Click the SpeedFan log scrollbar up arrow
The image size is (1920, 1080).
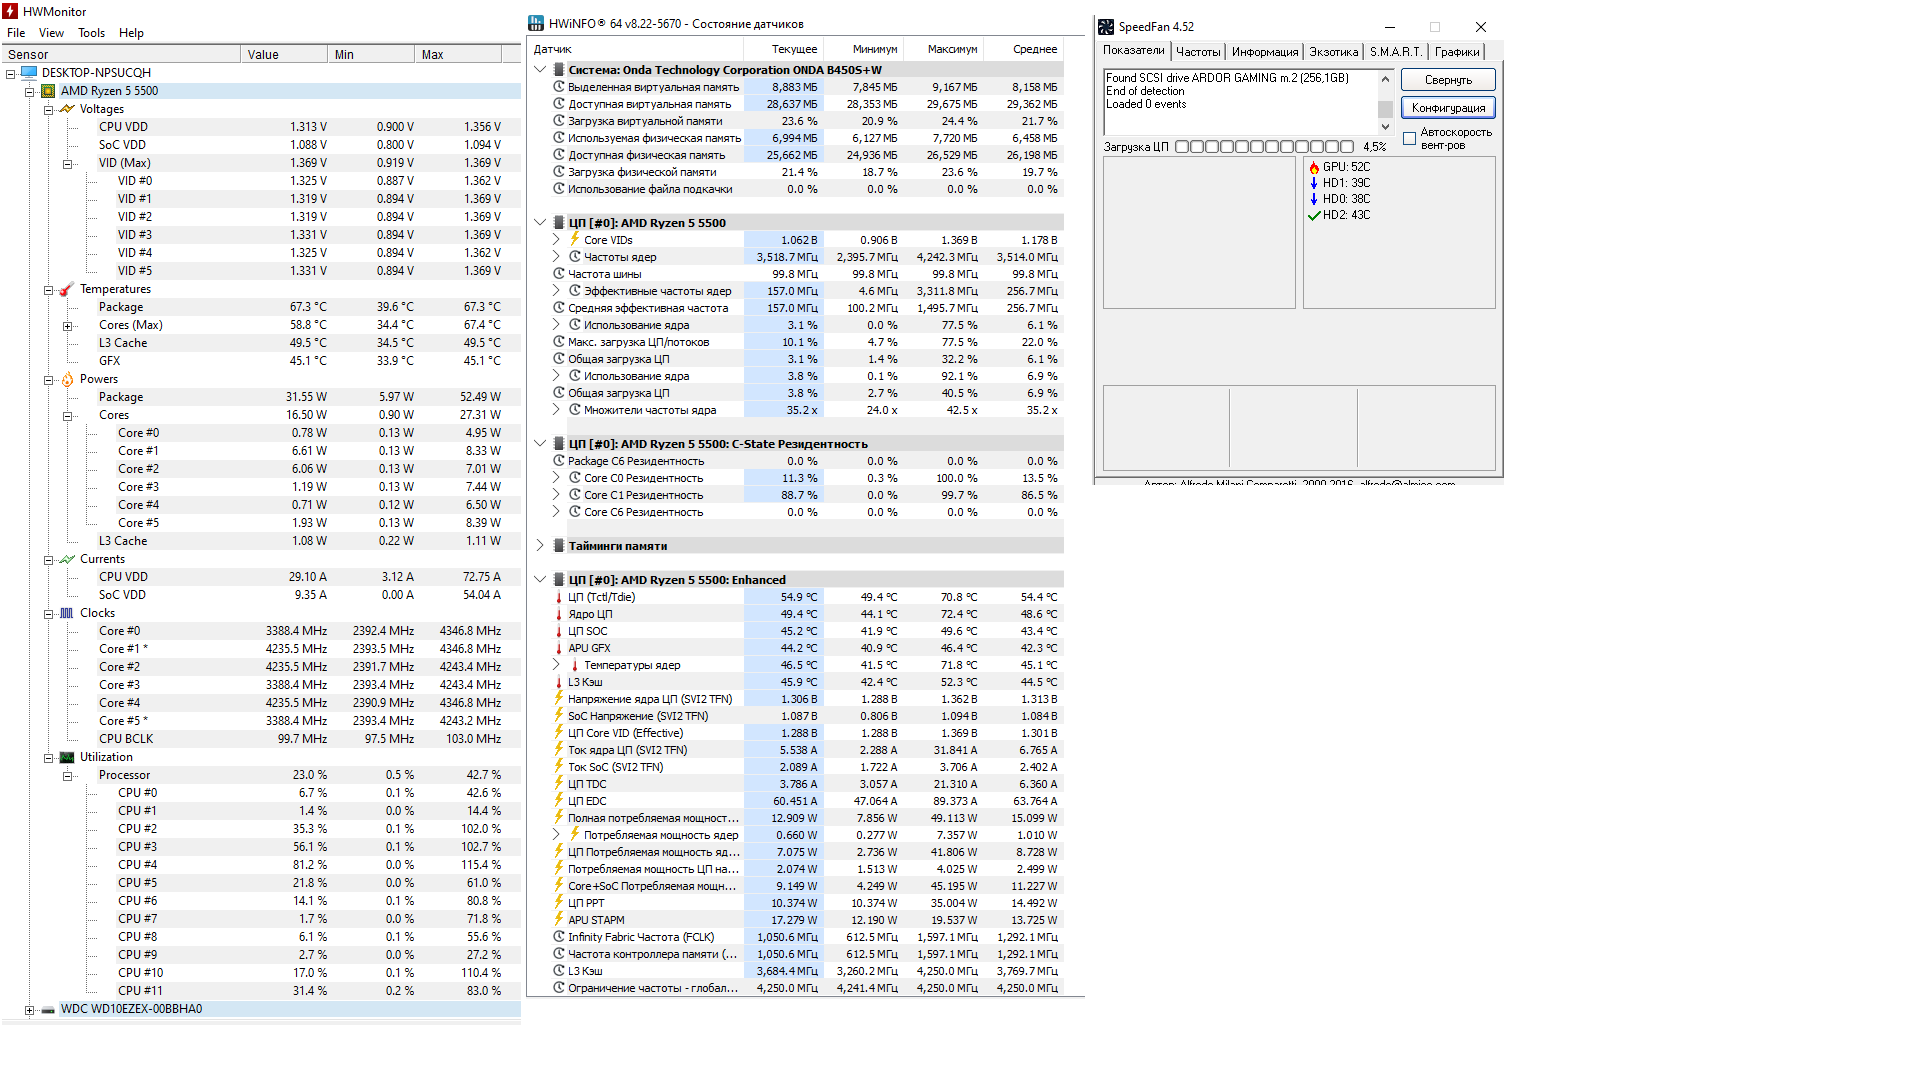pos(1385,79)
